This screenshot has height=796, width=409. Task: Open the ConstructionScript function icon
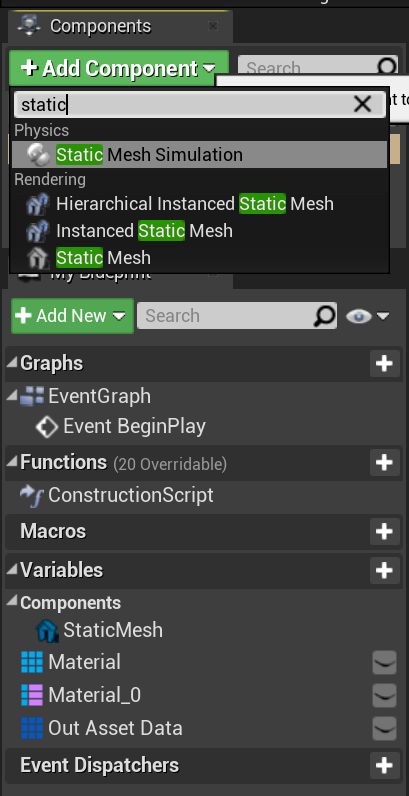click(32, 495)
